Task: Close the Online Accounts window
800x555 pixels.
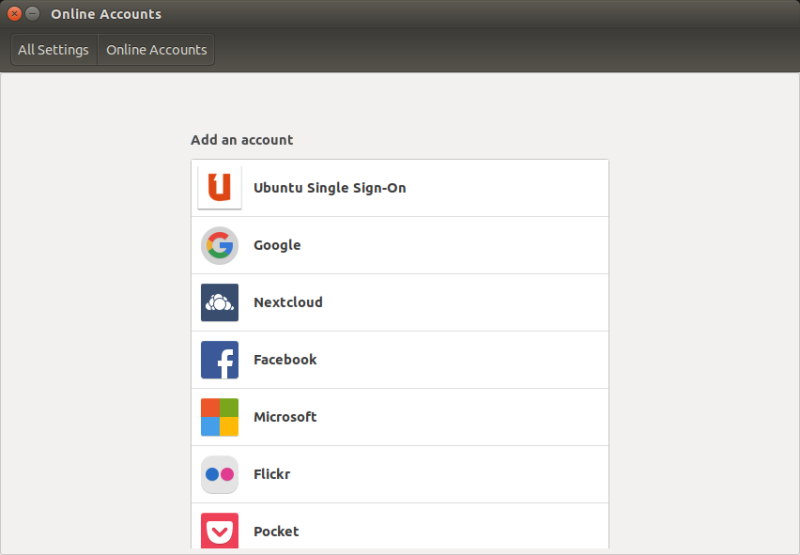Action: pos(14,14)
